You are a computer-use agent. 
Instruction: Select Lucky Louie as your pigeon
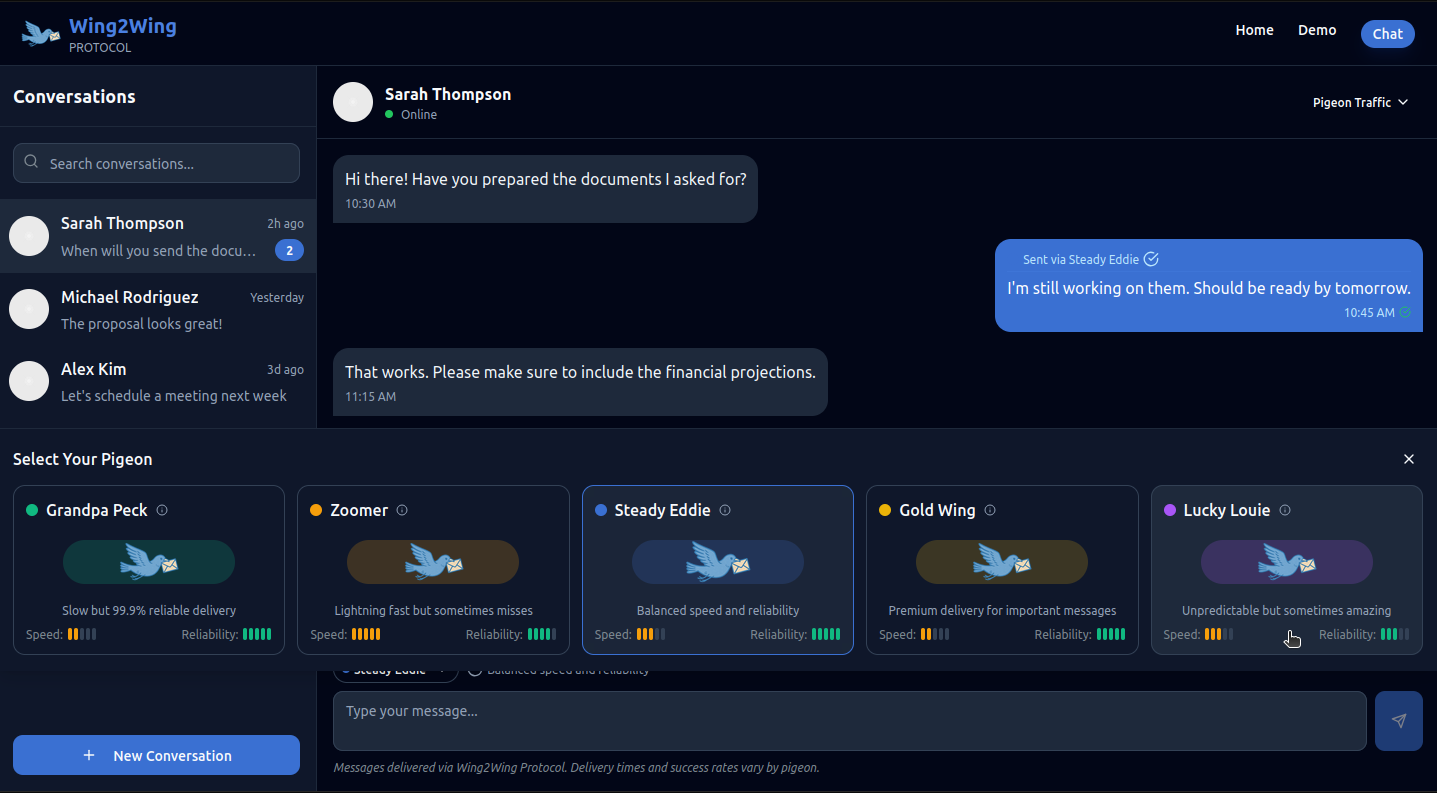1287,570
